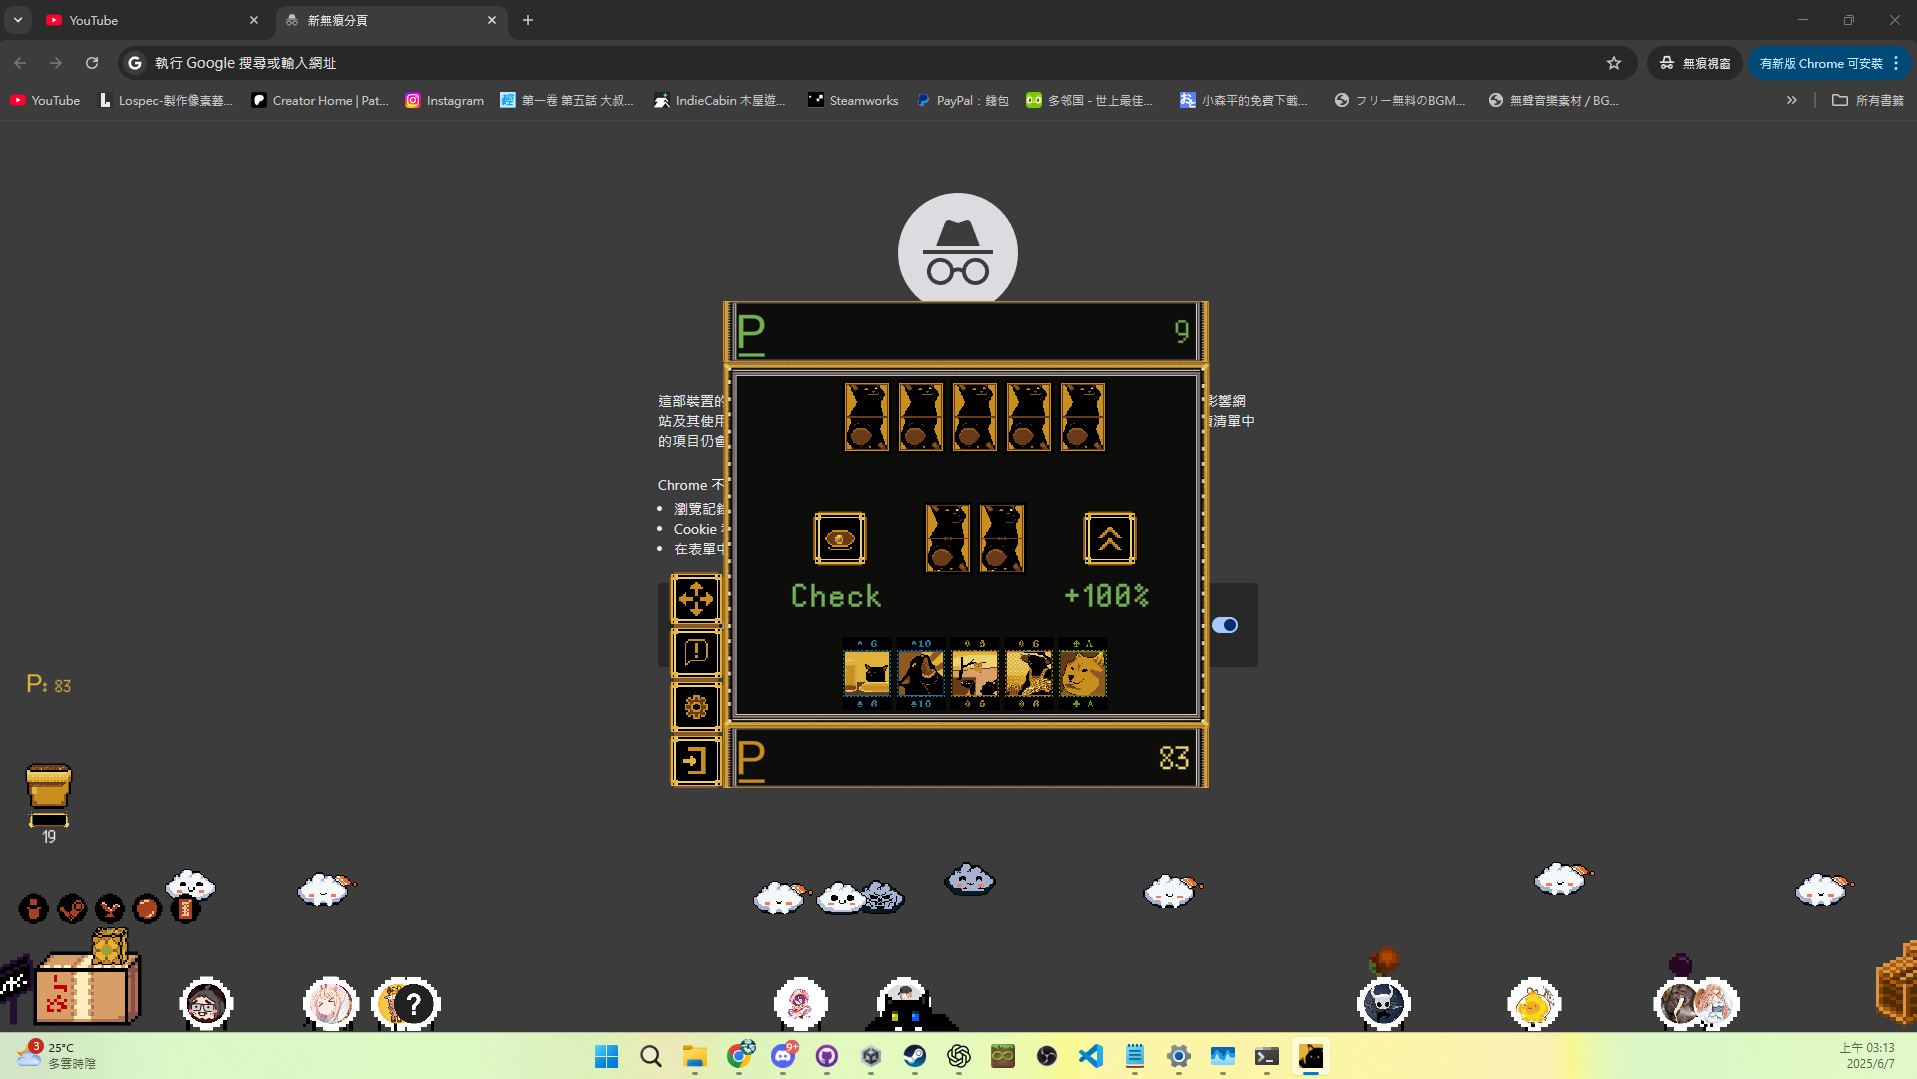Click the left community card in center
Viewport: 1917px width, 1079px height.
click(948, 538)
